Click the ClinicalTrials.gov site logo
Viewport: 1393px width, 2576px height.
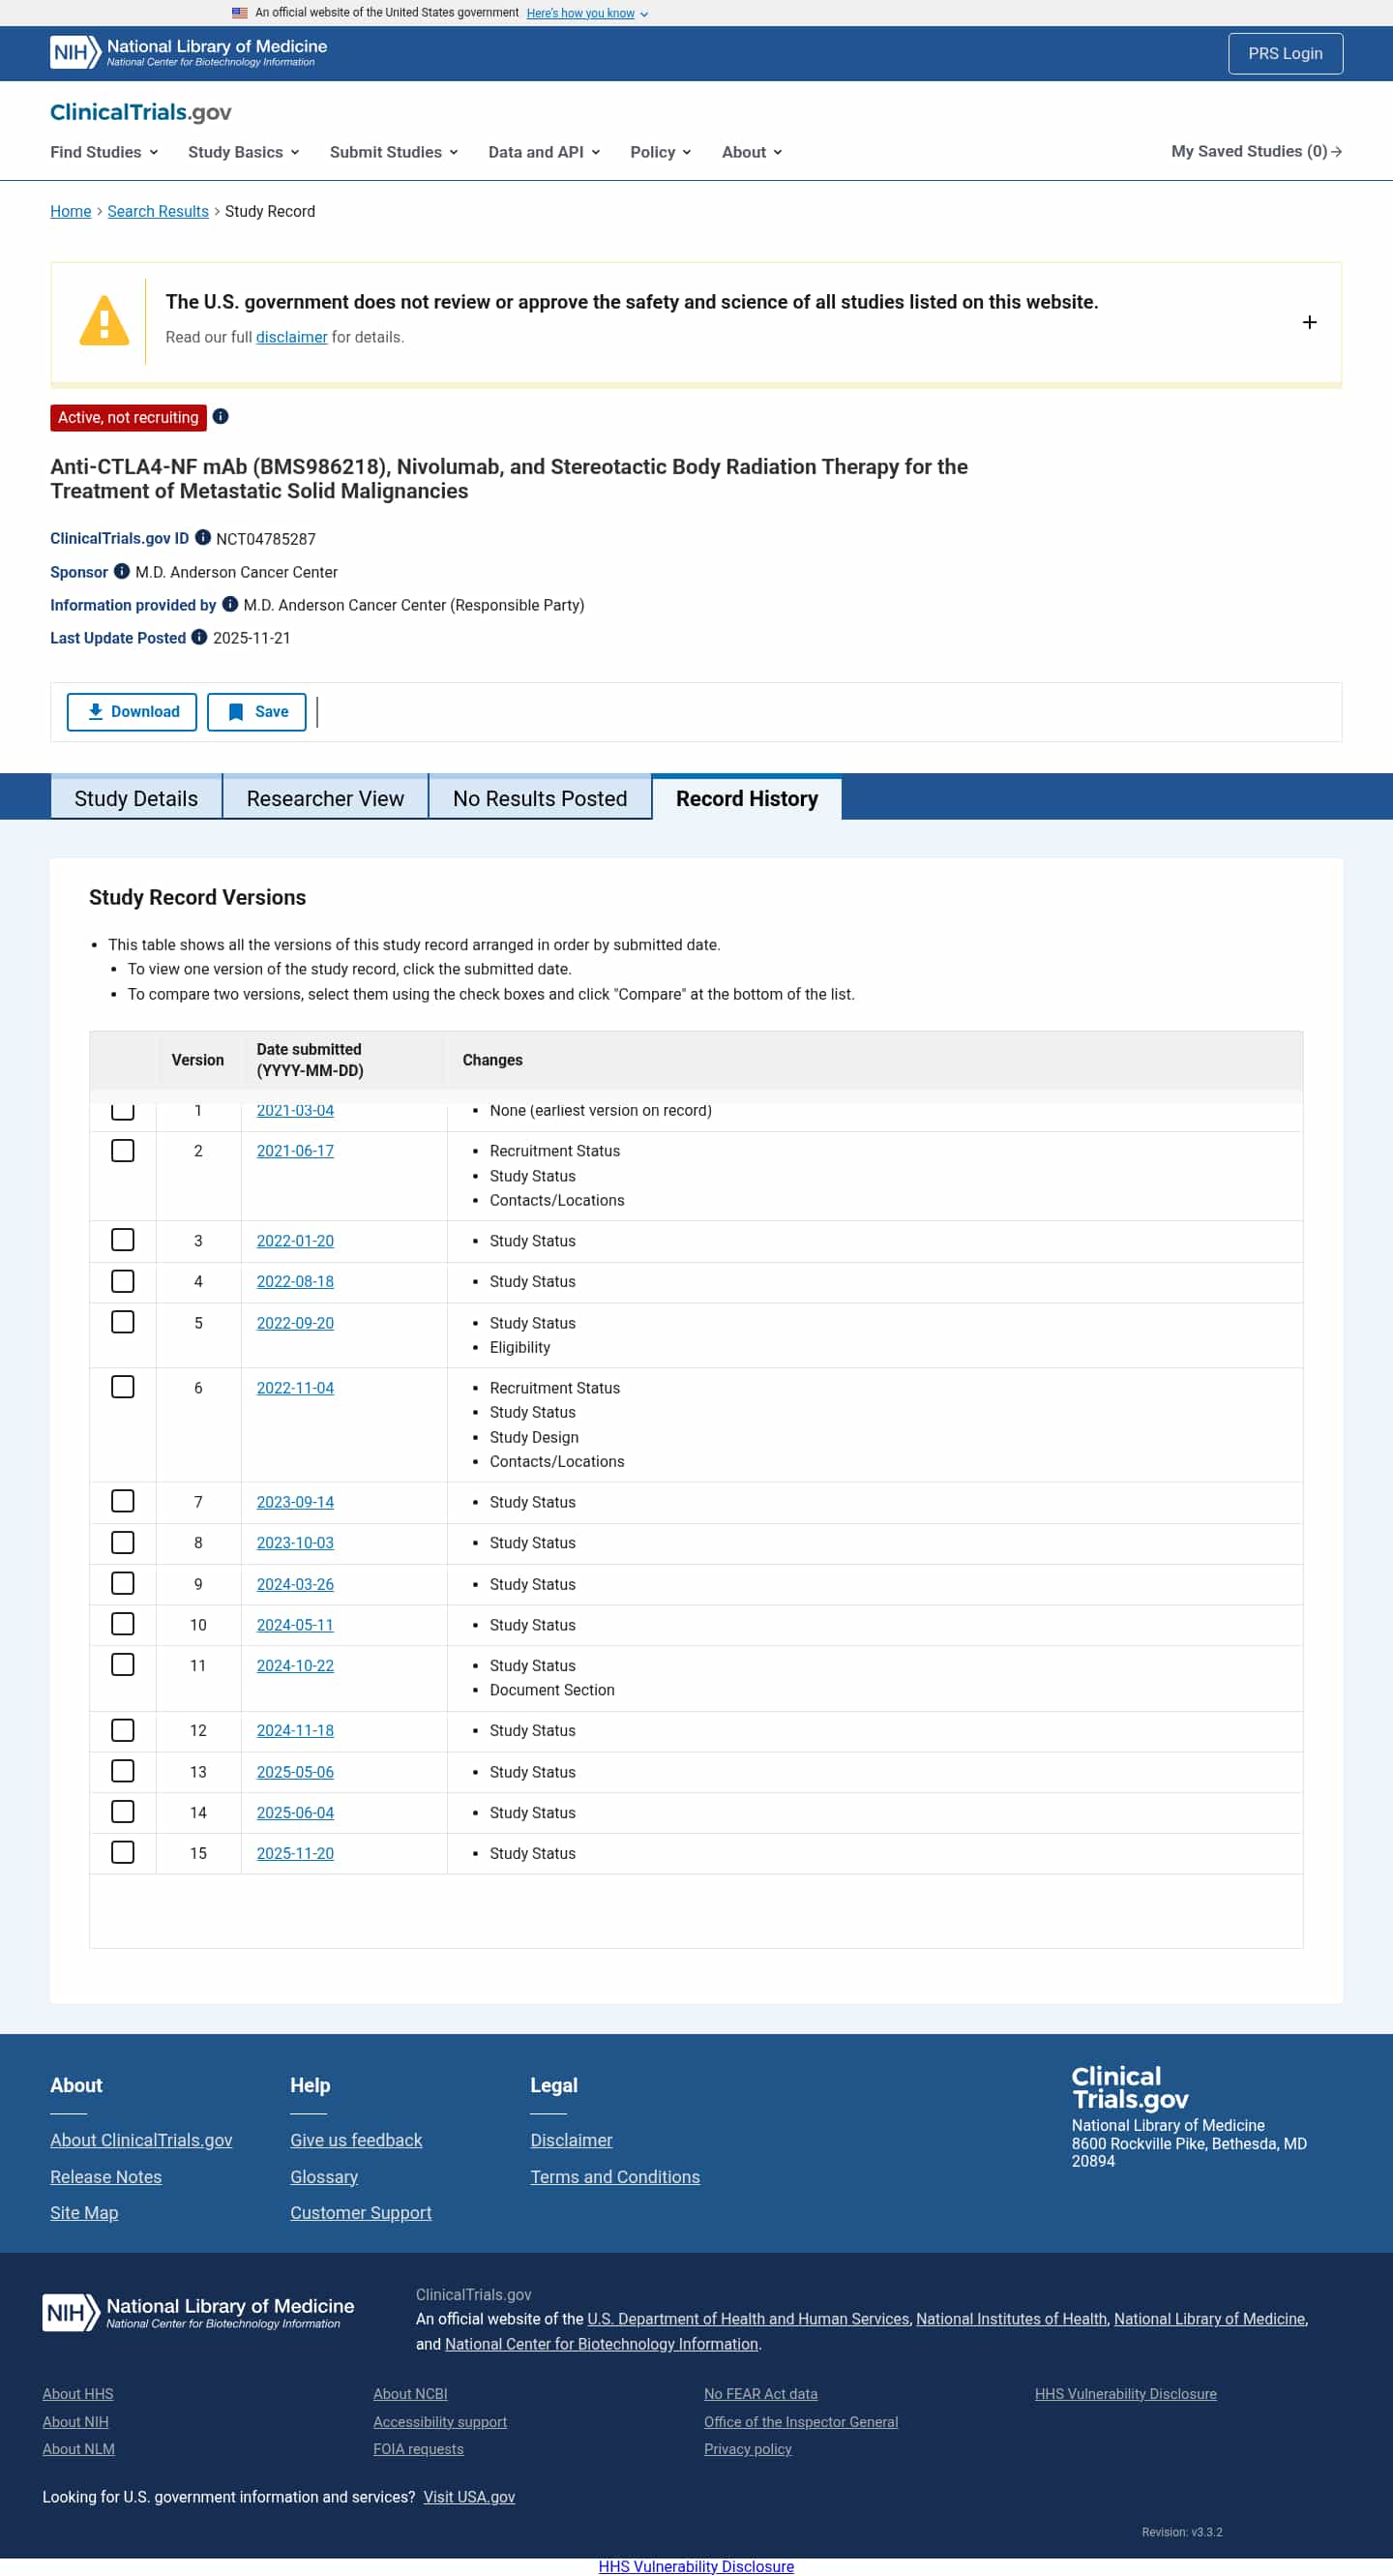(141, 112)
